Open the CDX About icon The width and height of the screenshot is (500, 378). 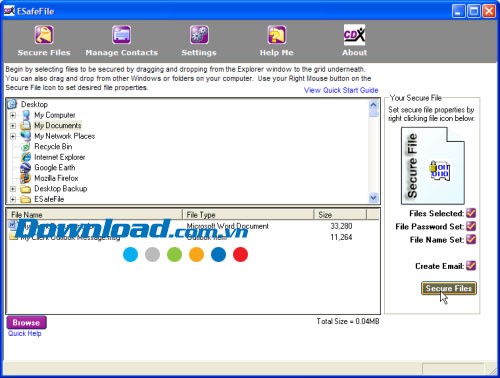(354, 35)
